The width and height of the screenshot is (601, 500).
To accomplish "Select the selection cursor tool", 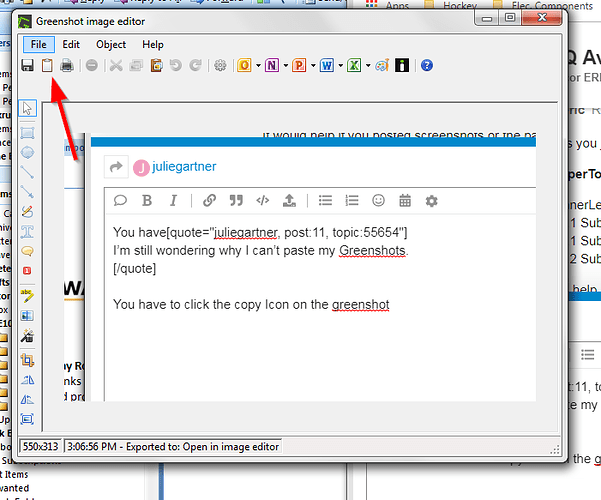I will (x=27, y=108).
